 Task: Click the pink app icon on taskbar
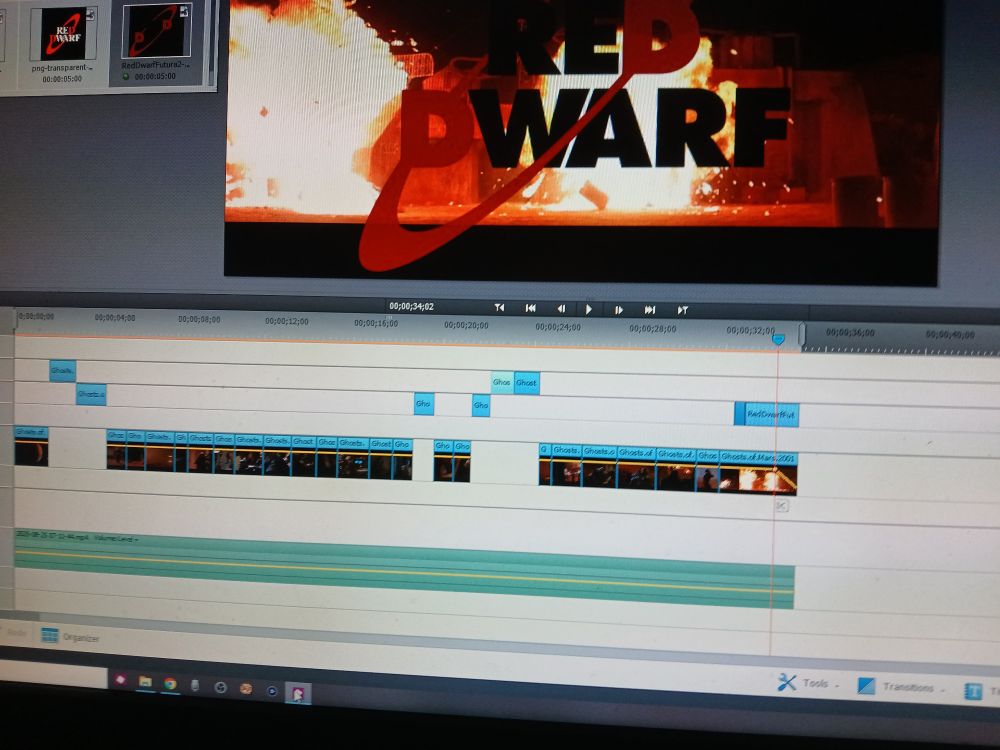click(x=120, y=680)
